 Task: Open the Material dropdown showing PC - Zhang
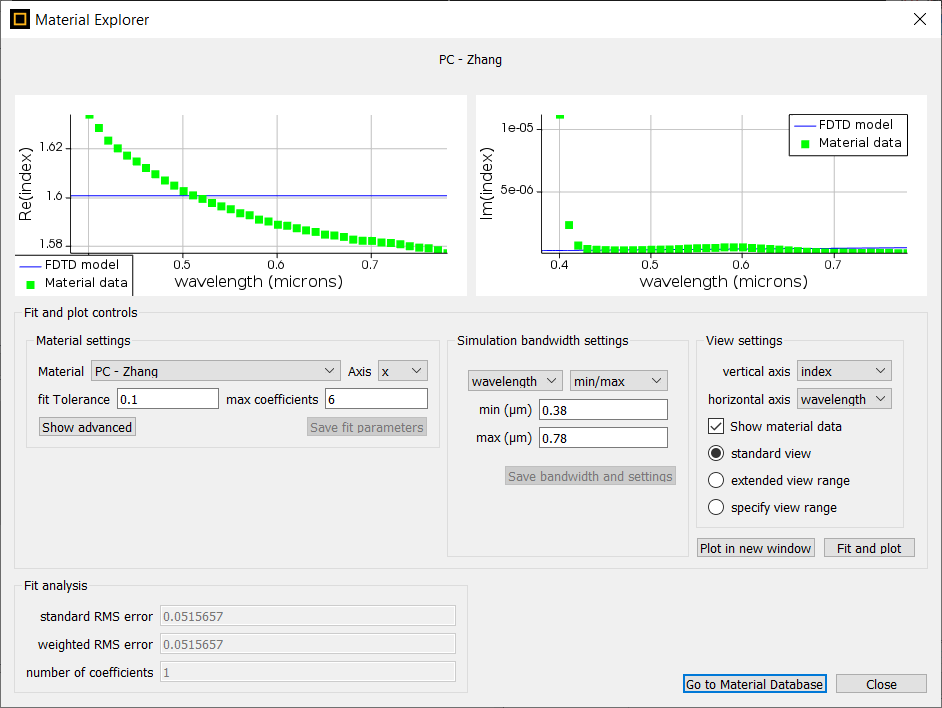click(x=216, y=371)
